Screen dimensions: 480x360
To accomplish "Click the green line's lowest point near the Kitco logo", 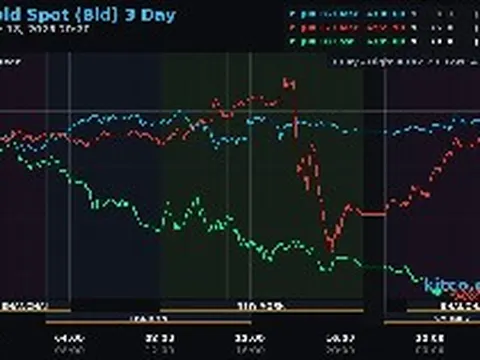I will point(437,293).
